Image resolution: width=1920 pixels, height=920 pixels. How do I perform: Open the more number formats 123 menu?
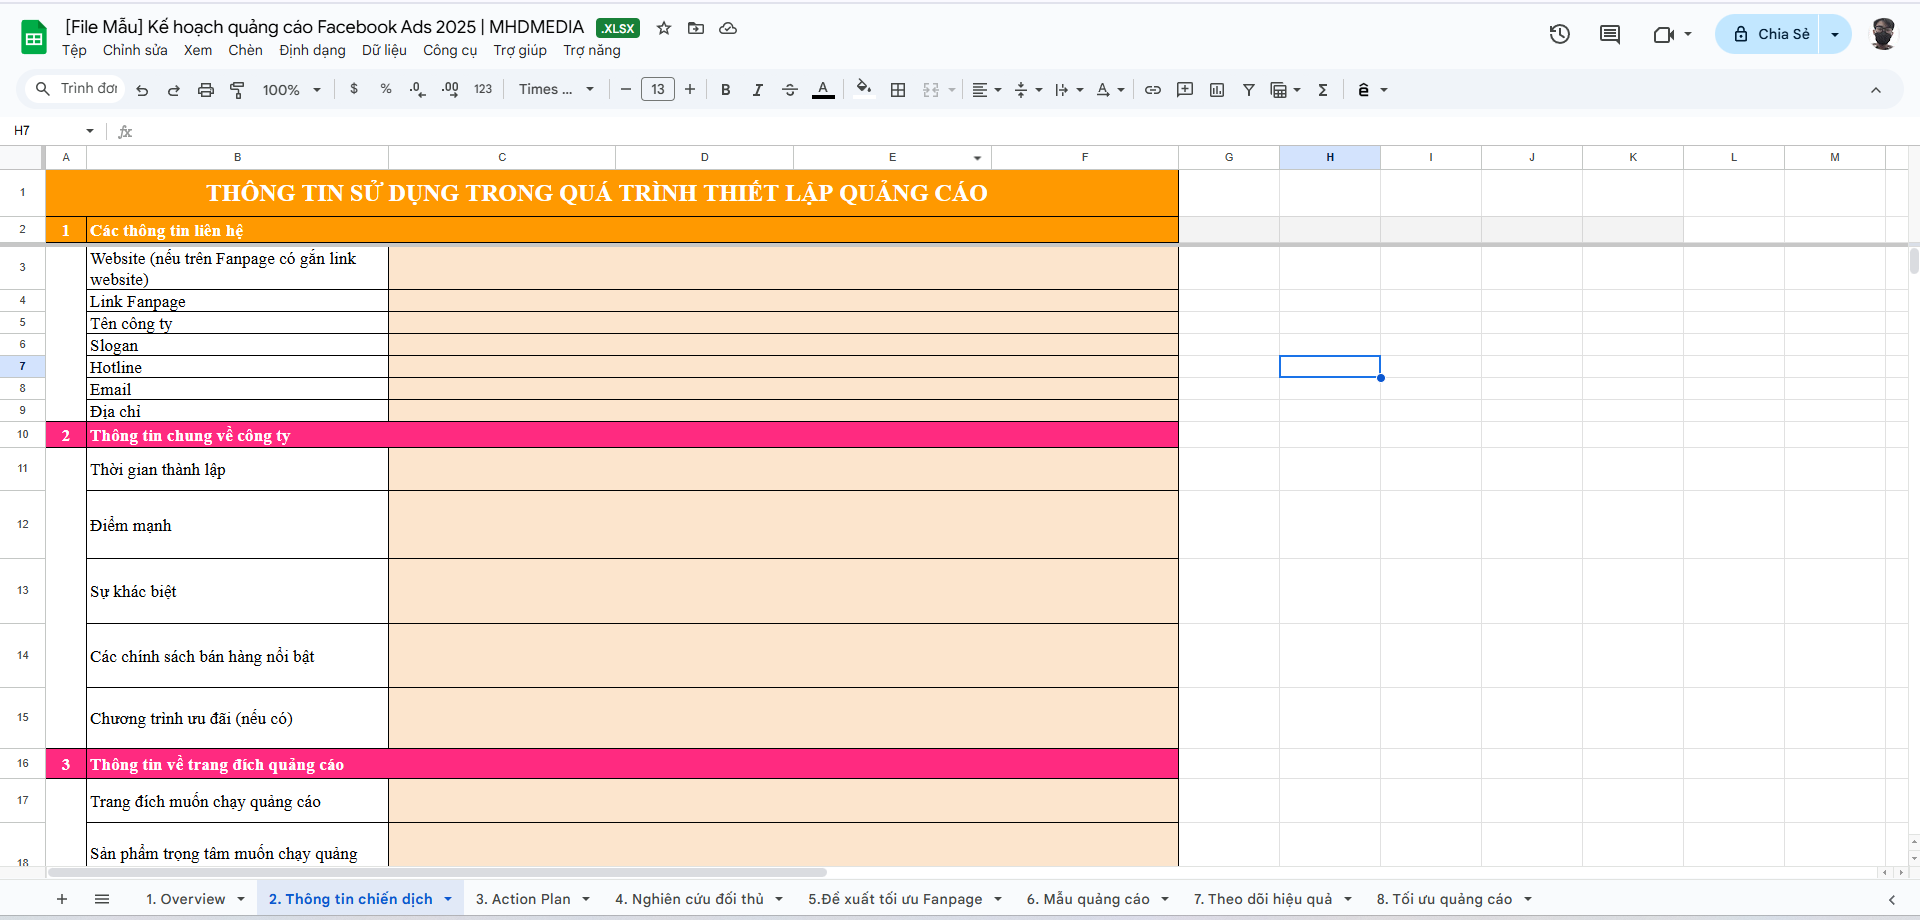[483, 89]
